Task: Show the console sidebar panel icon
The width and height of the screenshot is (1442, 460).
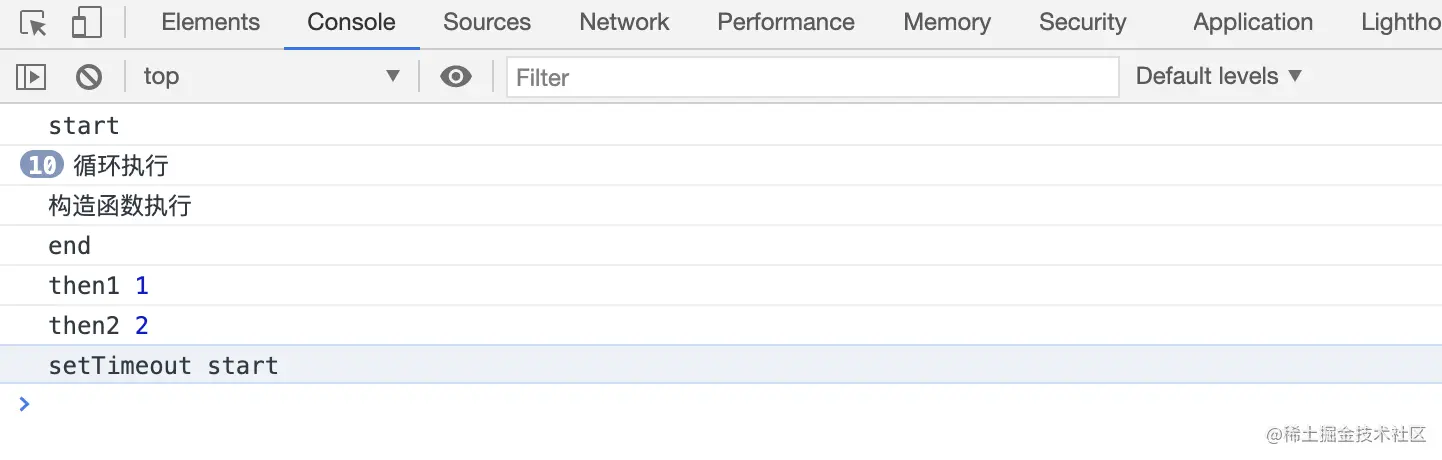Action: [x=32, y=76]
